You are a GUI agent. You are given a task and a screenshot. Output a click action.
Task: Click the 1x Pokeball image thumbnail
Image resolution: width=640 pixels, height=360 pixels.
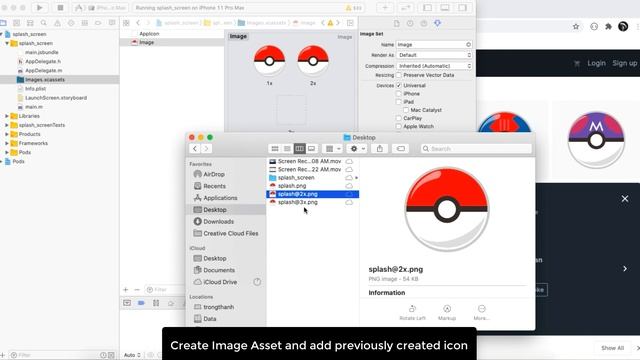pos(269,61)
